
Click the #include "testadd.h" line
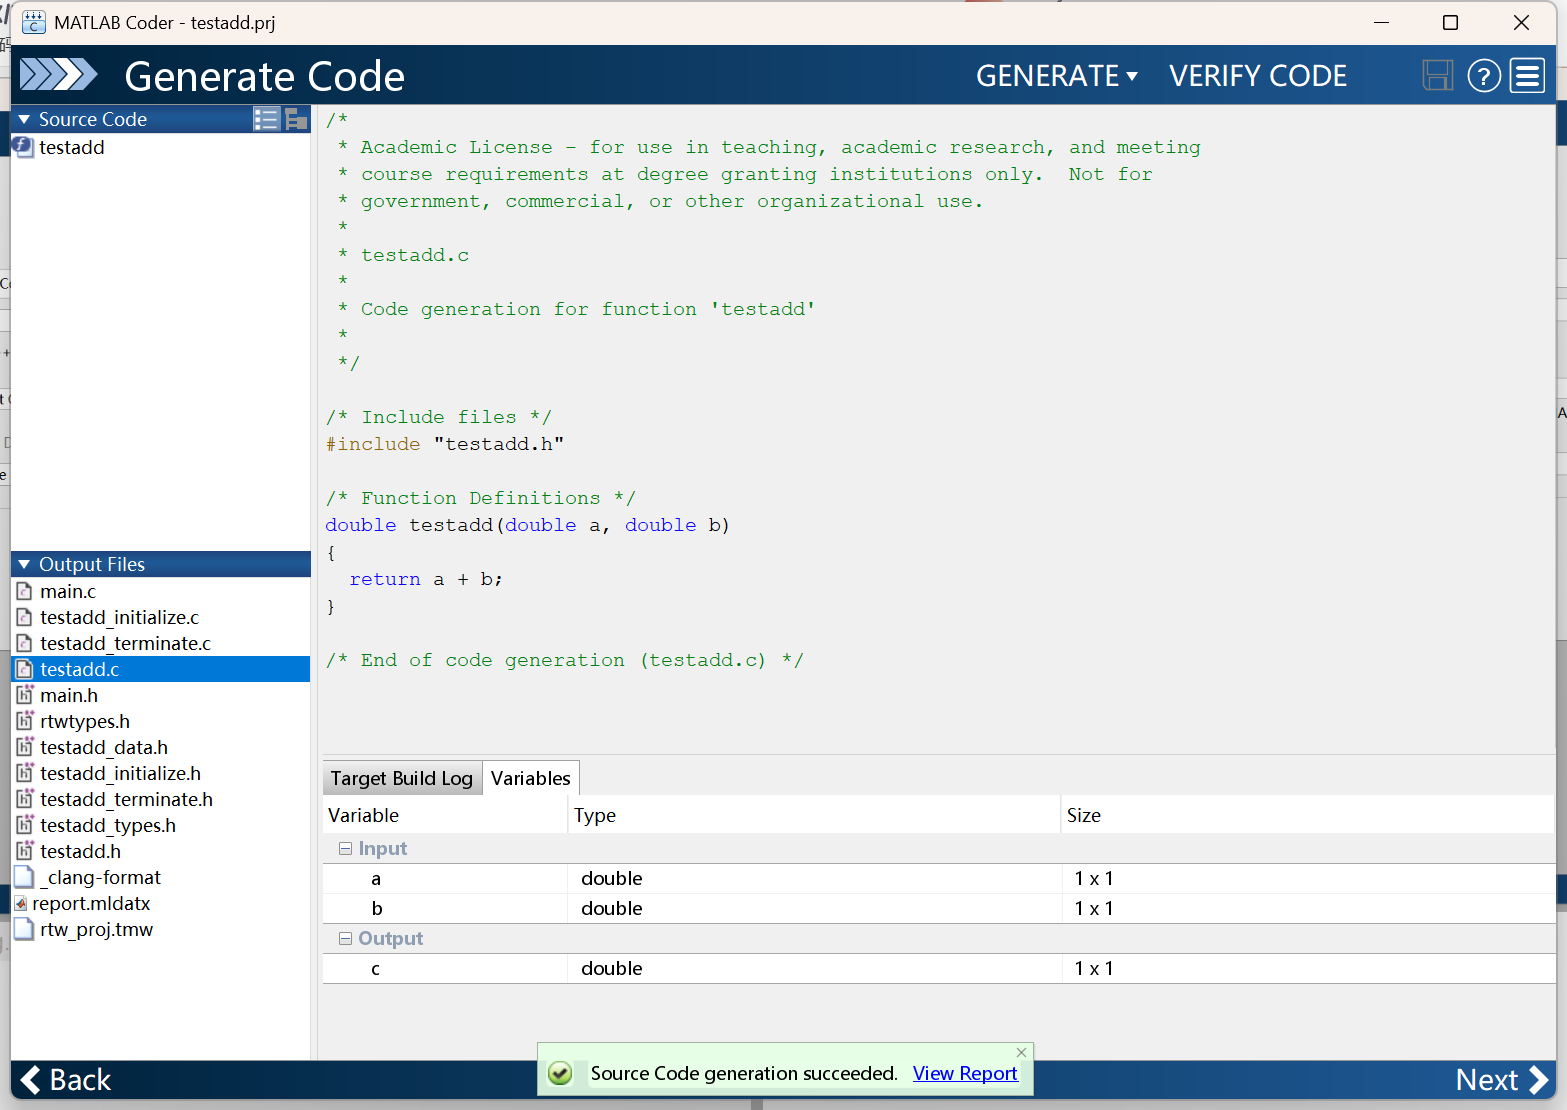[445, 444]
